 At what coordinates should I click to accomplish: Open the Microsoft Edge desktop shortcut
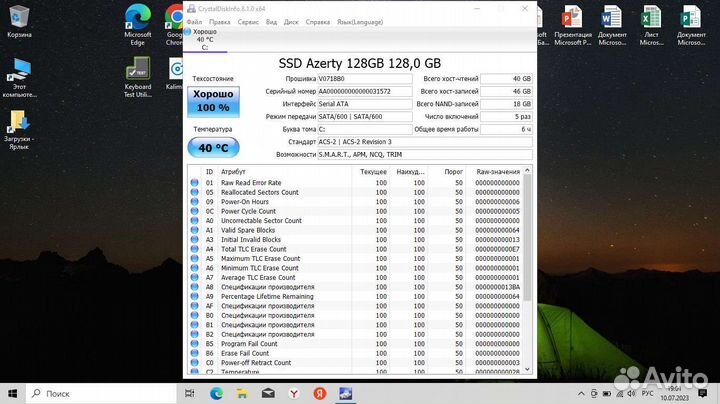click(x=137, y=25)
